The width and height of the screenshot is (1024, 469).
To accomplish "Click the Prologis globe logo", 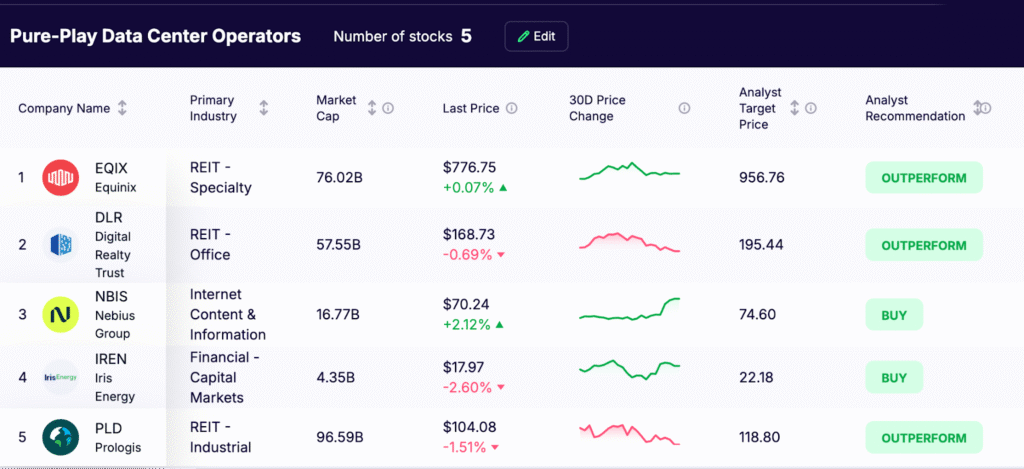I will 61,437.
